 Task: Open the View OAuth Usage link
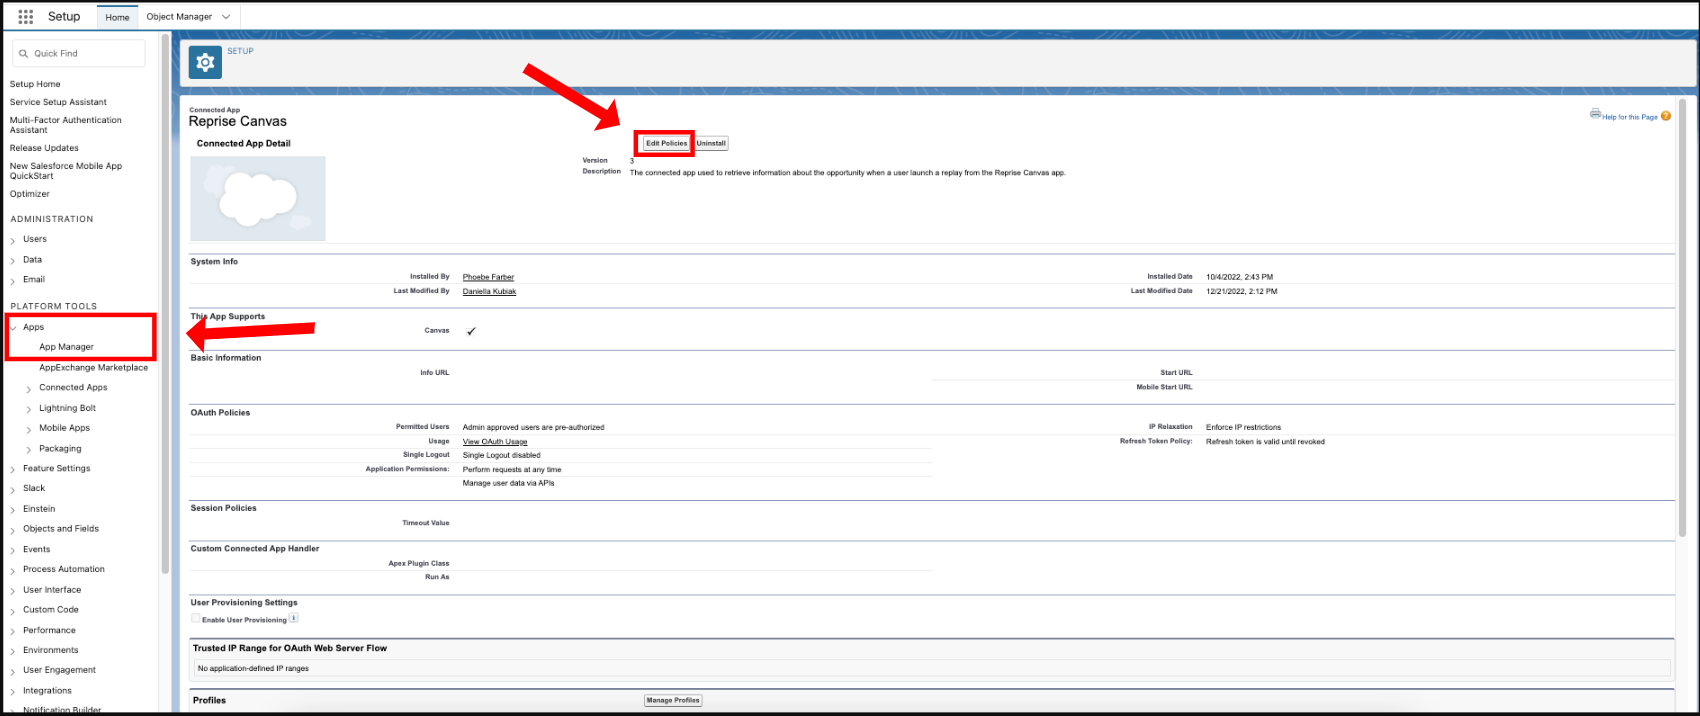pyautogui.click(x=495, y=441)
